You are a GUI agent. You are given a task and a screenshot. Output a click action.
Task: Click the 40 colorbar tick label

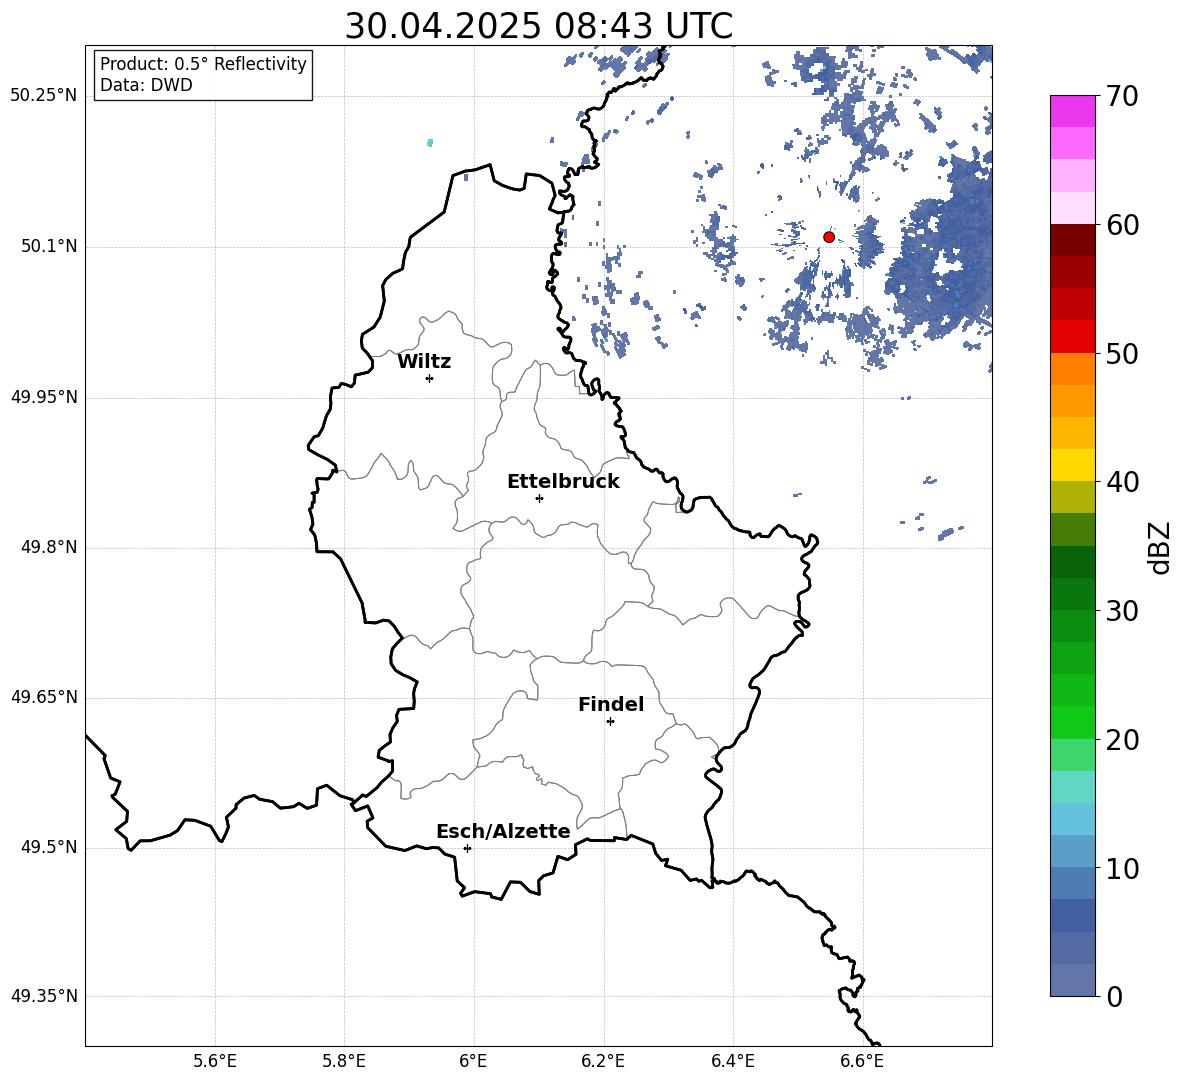click(x=1122, y=482)
